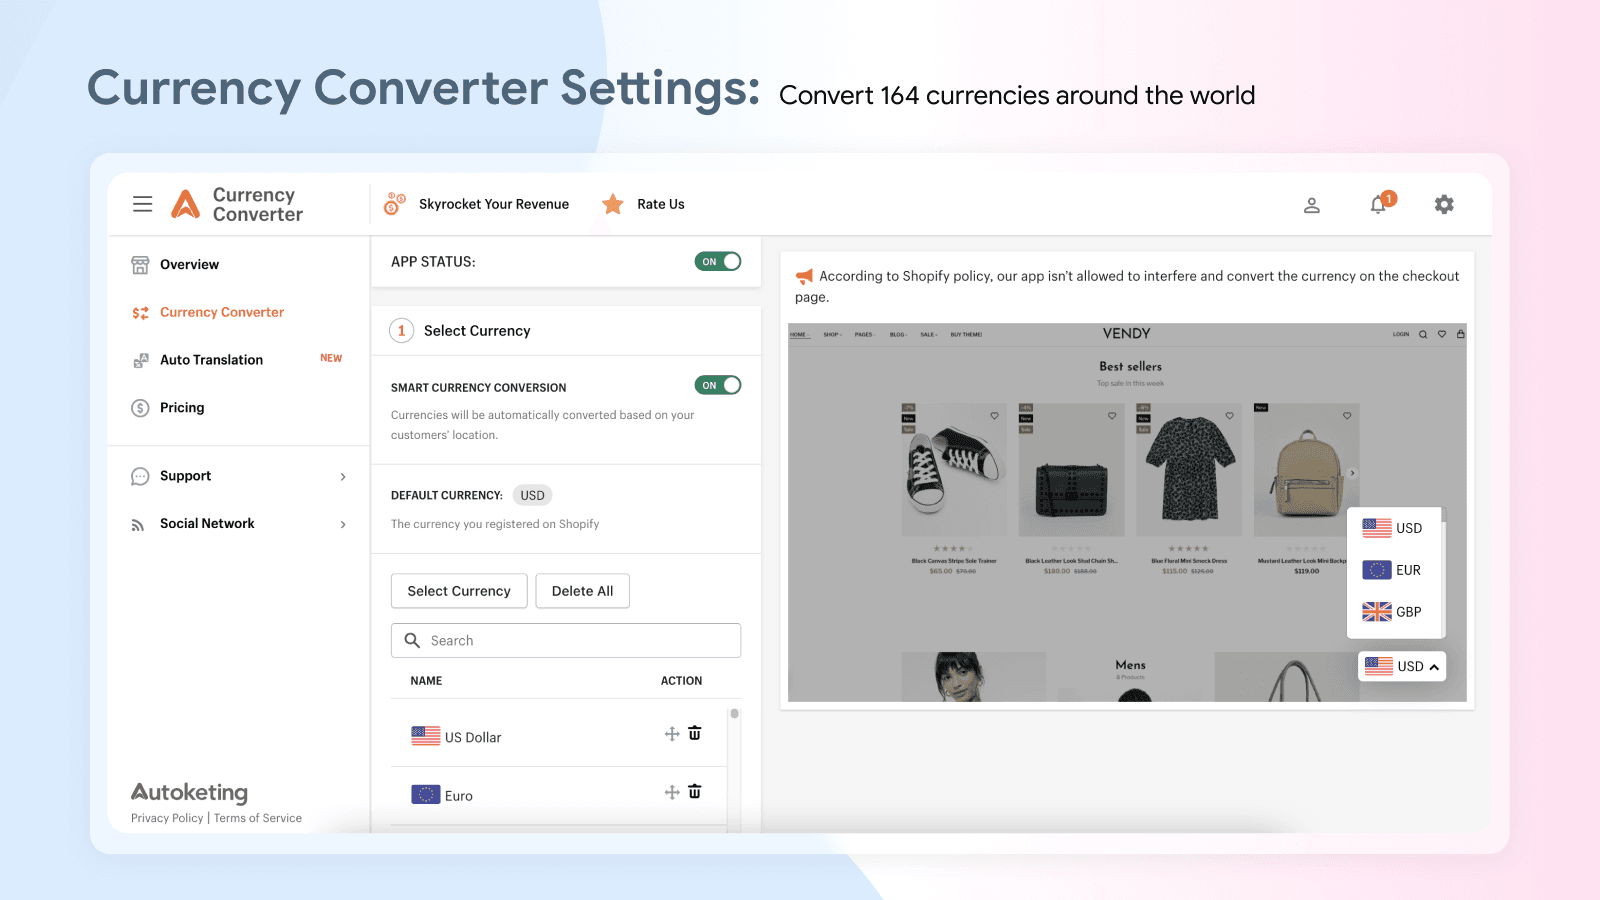Screen dimensions: 1600x900
Task: Click the Delete All button
Action: (x=583, y=591)
